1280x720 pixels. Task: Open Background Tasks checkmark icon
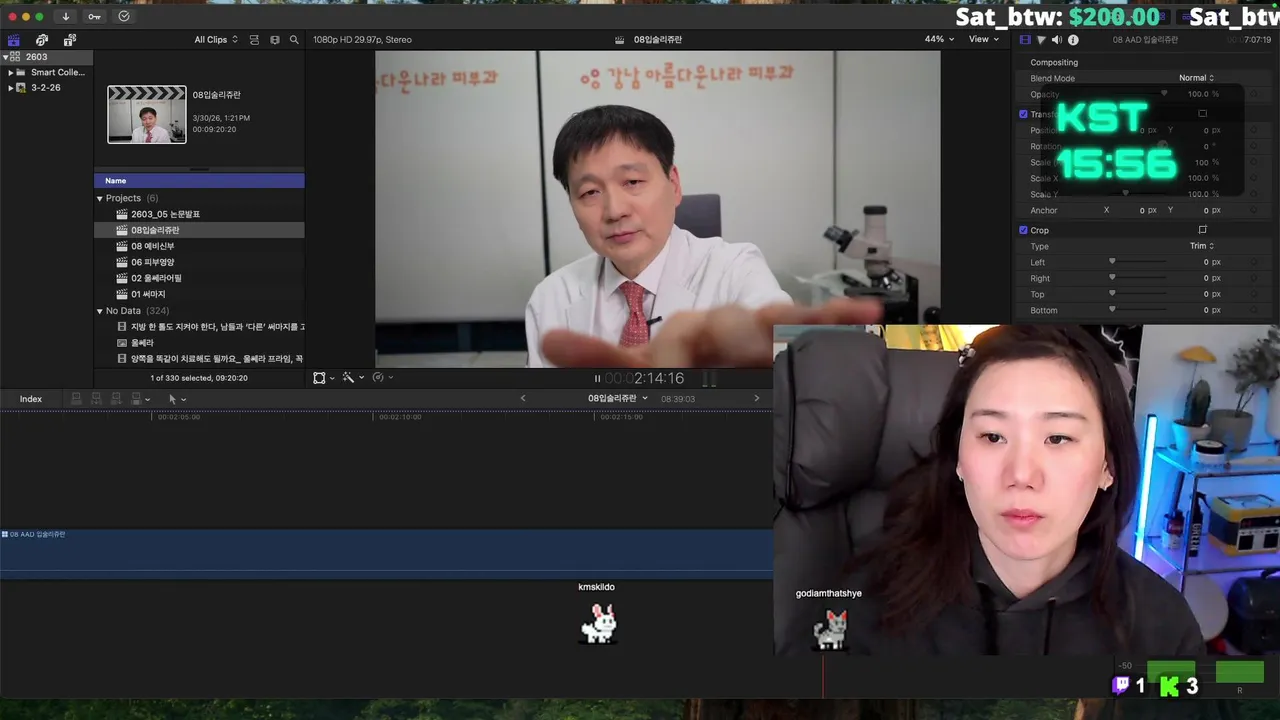tap(124, 16)
